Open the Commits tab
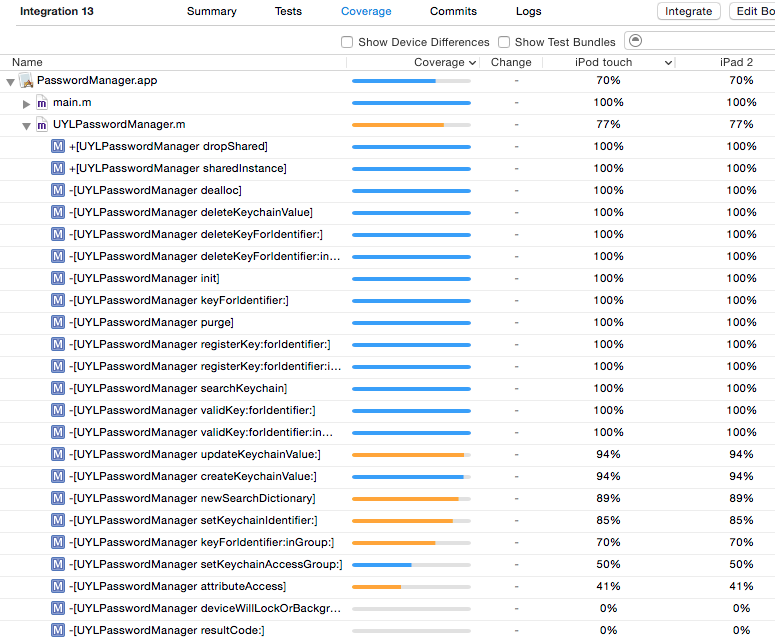Screen dimensions: 775x642 coord(453,12)
